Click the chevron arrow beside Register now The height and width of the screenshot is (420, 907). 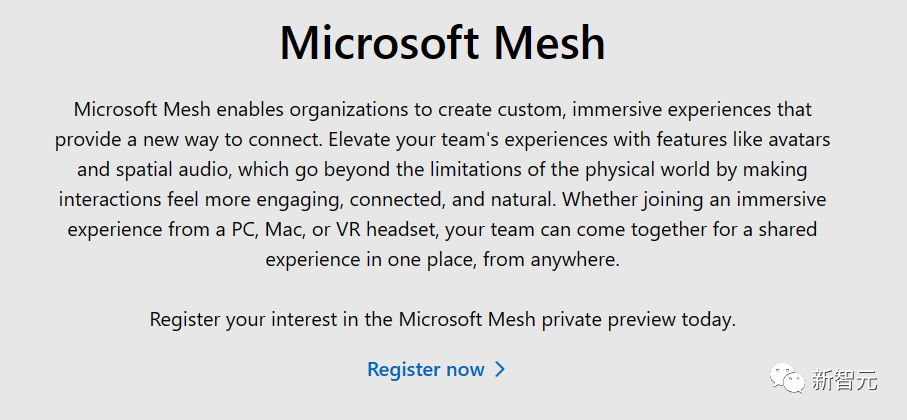pos(501,370)
